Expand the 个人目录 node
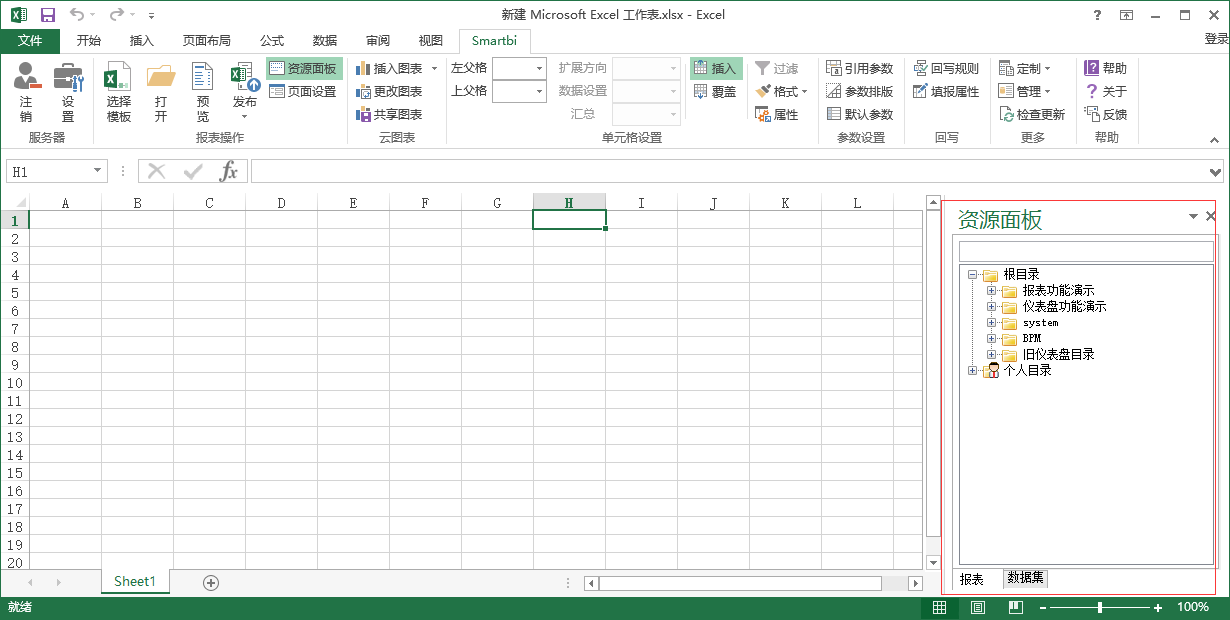 [972, 370]
